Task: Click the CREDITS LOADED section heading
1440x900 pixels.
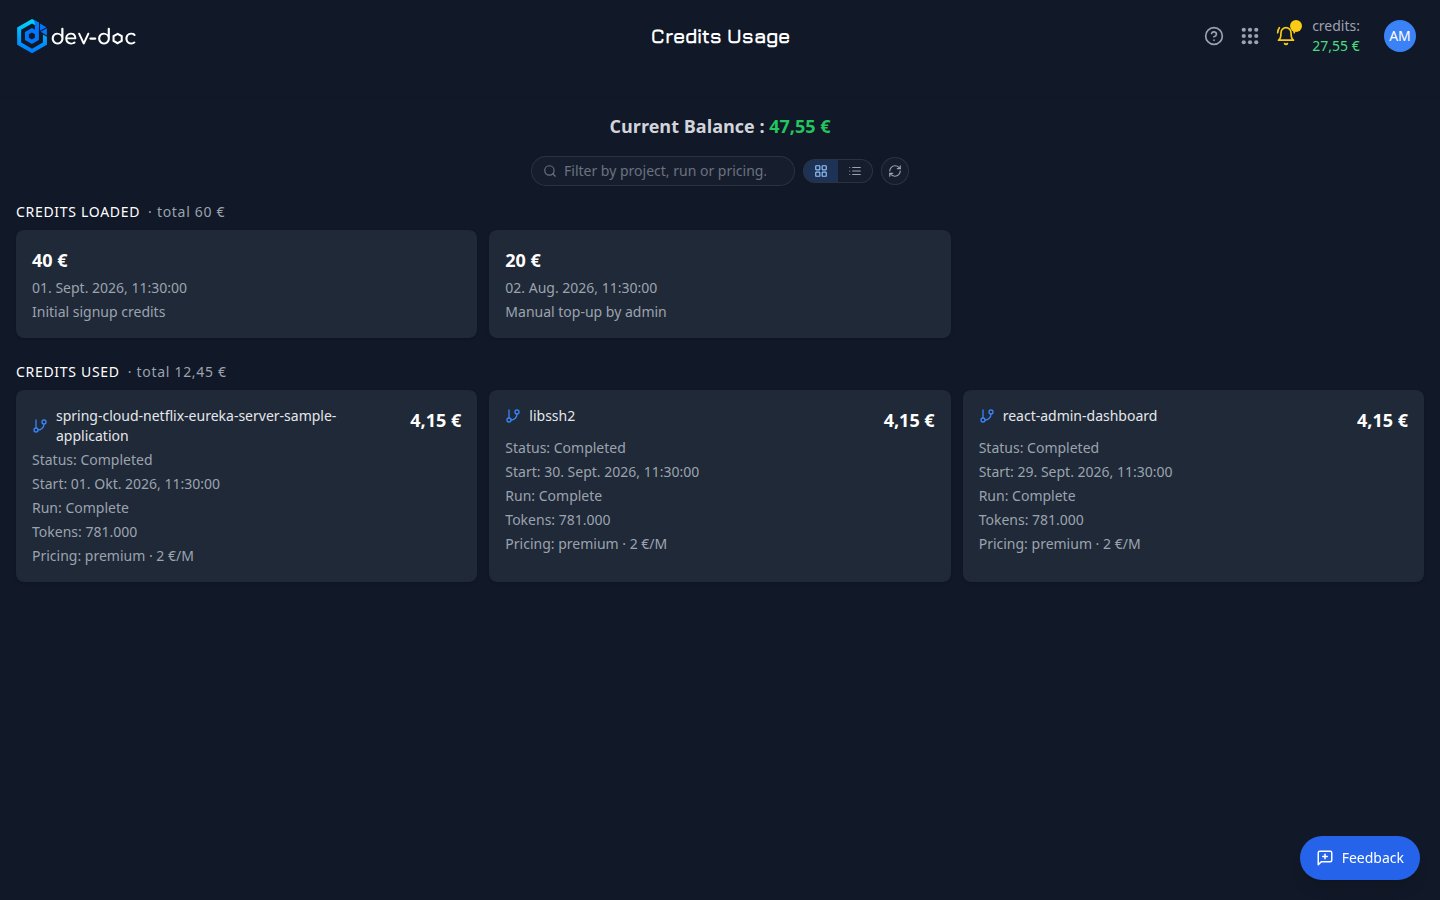Action: (78, 212)
